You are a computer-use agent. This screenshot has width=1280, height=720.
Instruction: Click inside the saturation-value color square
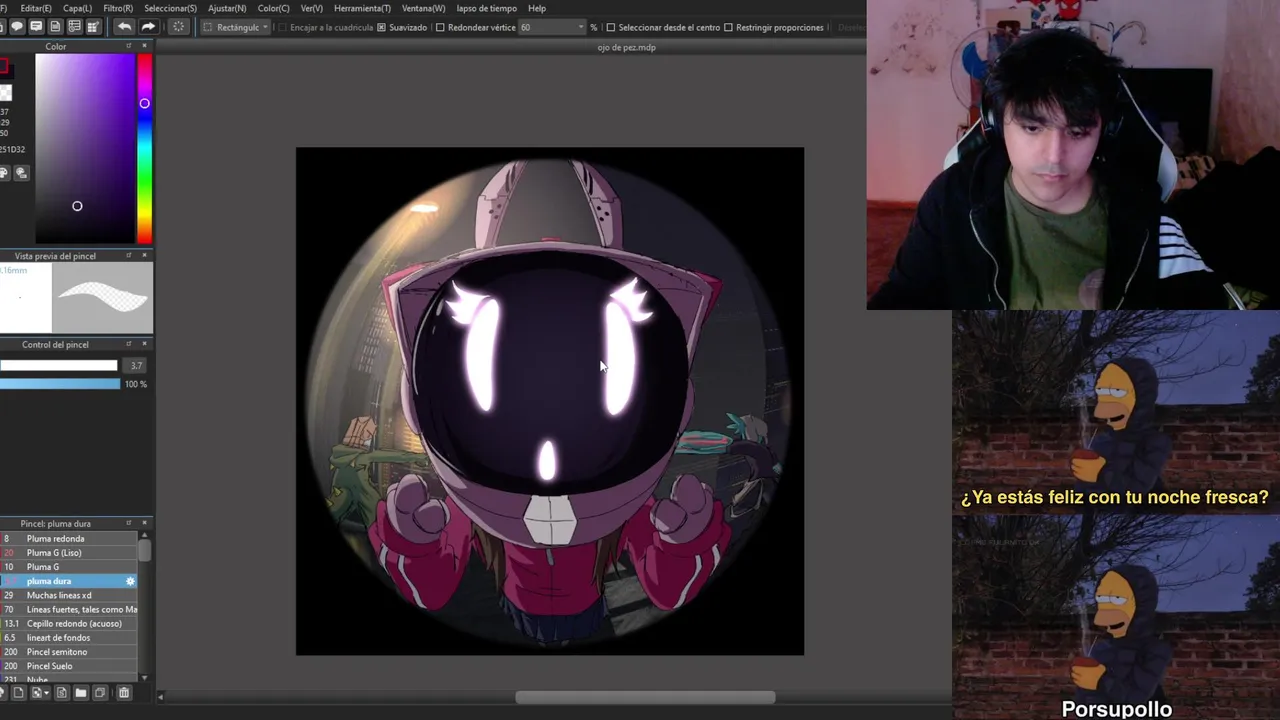point(85,148)
